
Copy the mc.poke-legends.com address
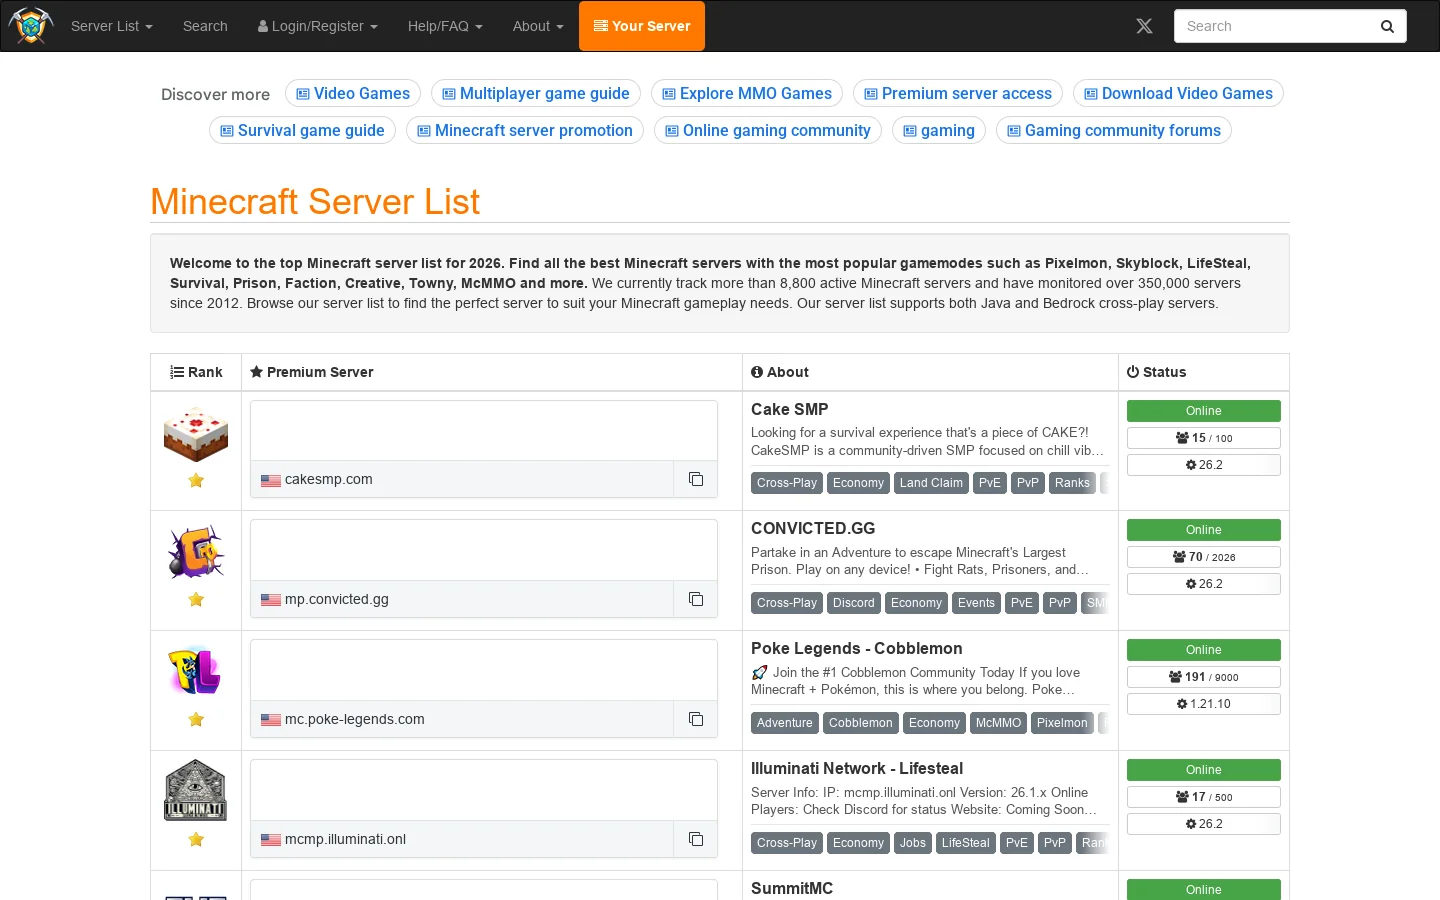(x=696, y=719)
